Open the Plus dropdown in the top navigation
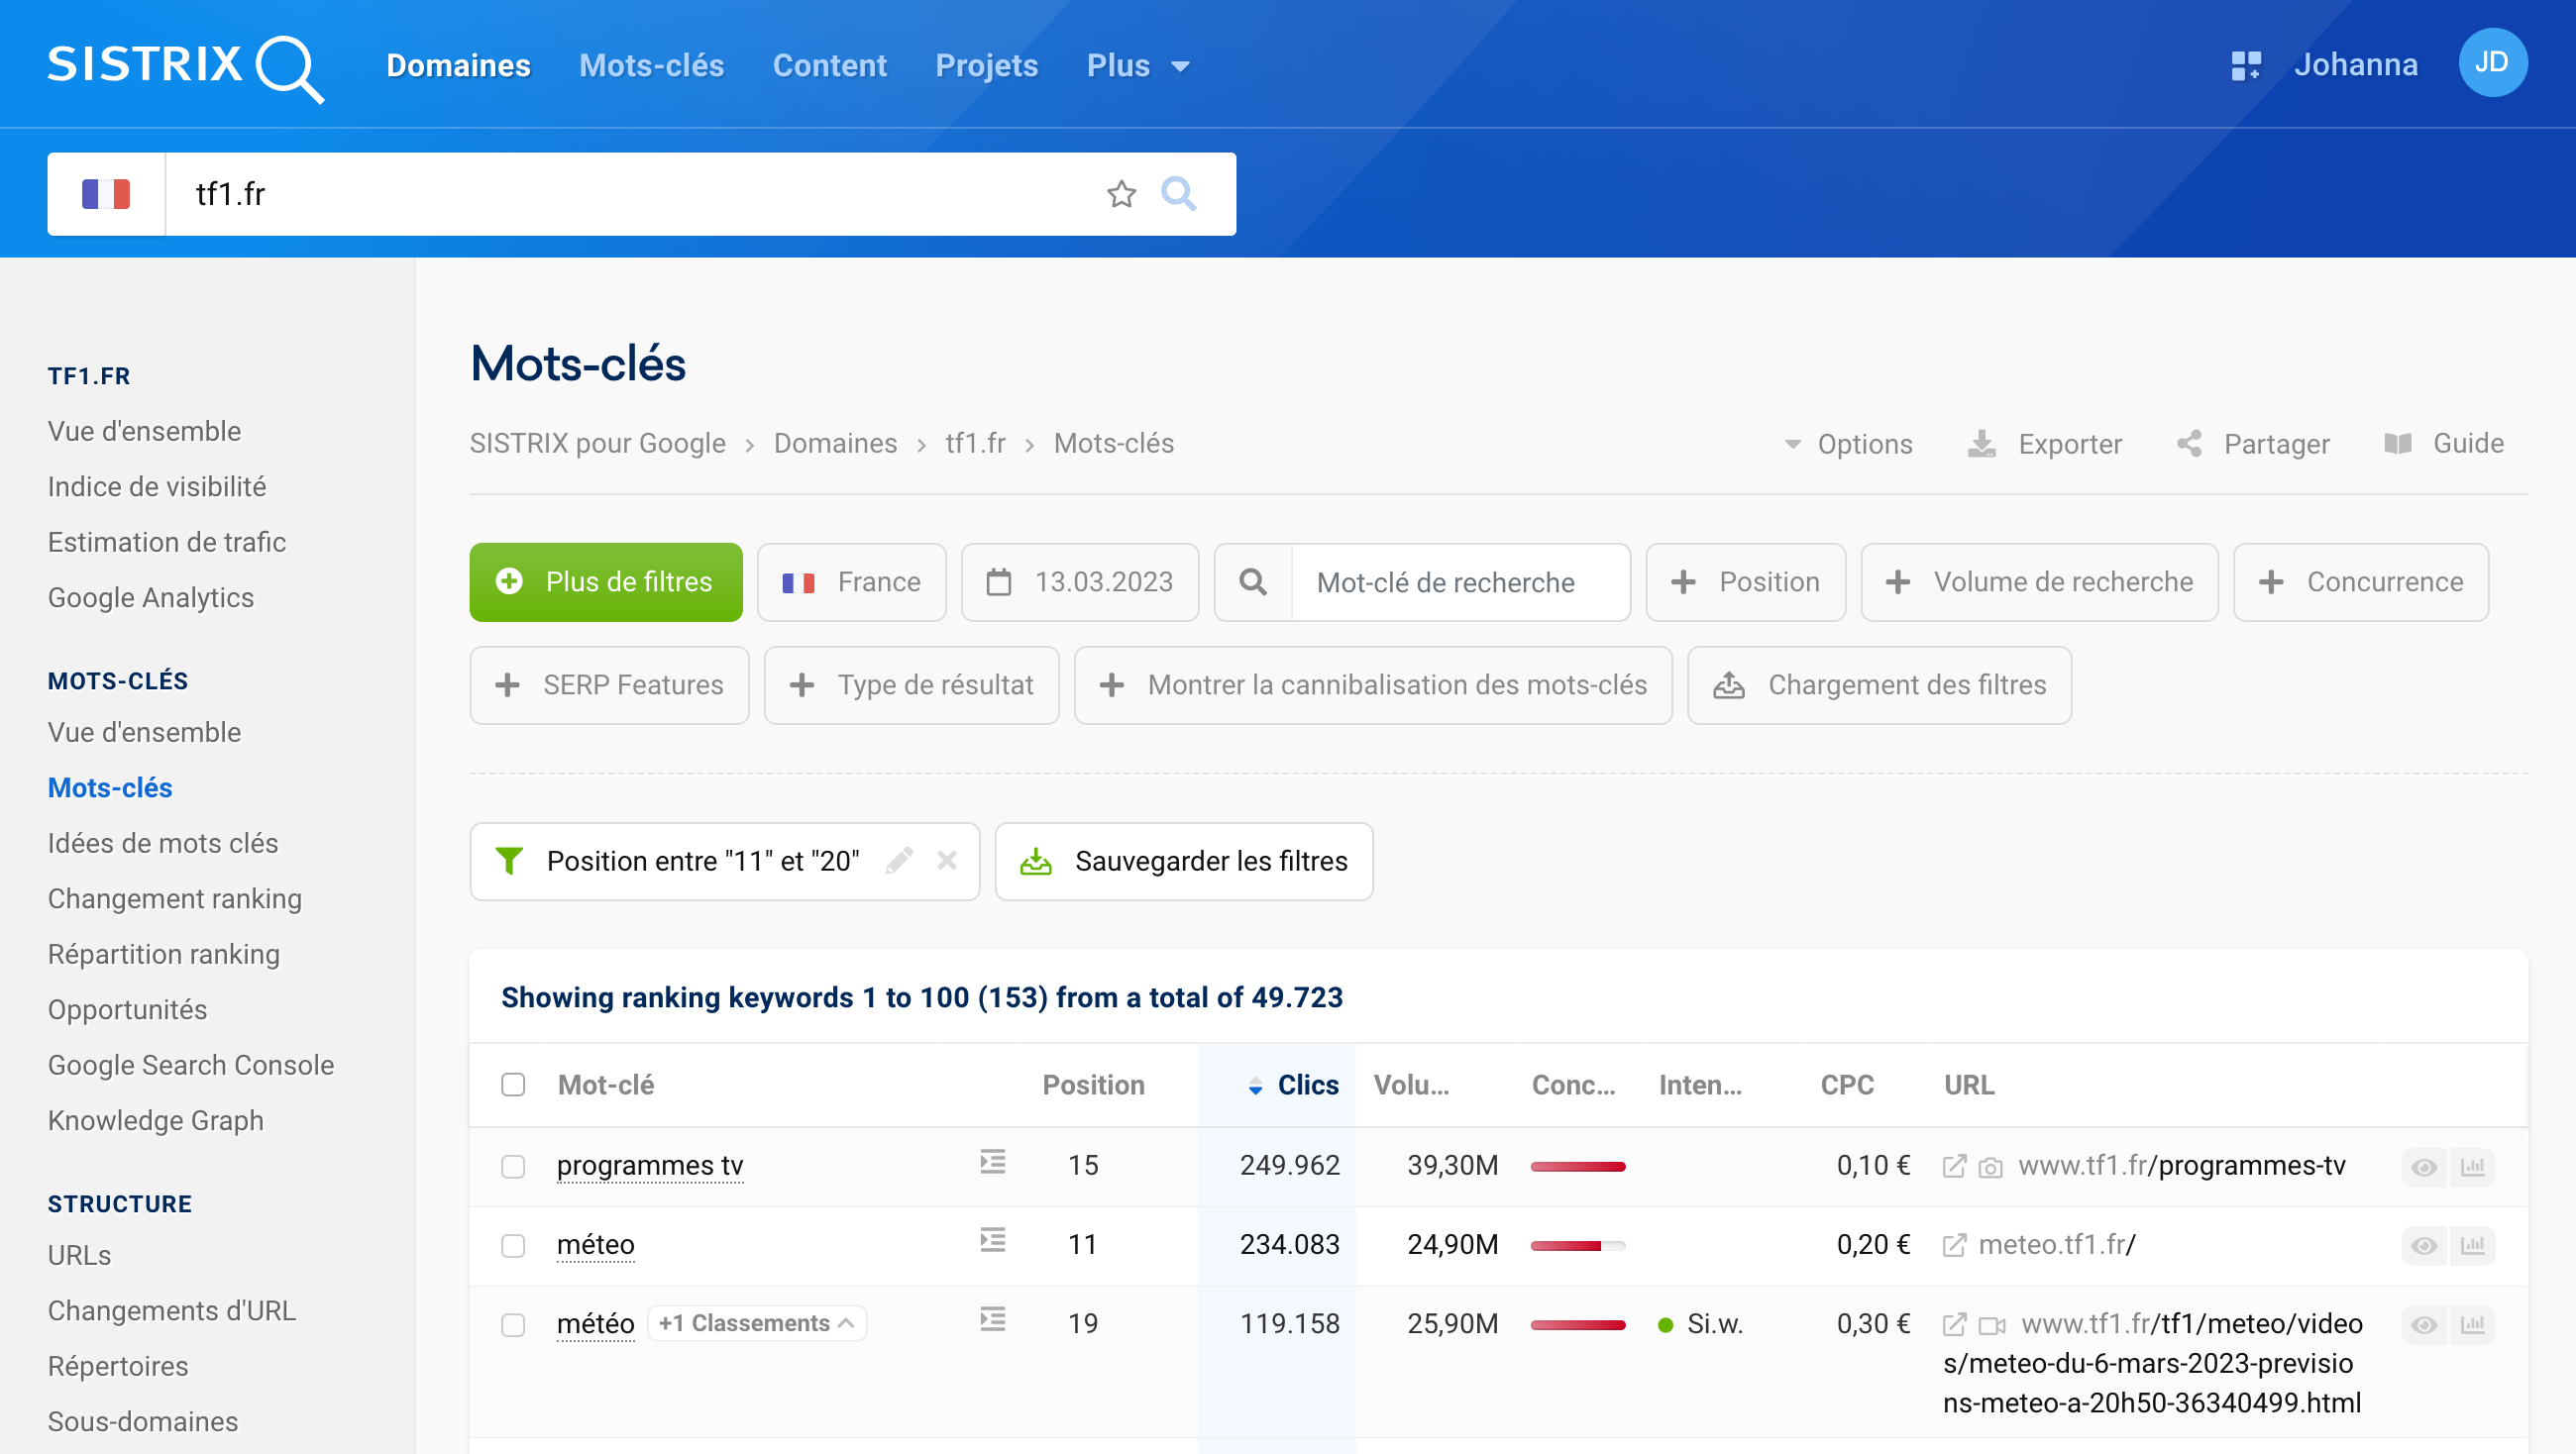The width and height of the screenshot is (2576, 1454). click(x=1138, y=66)
